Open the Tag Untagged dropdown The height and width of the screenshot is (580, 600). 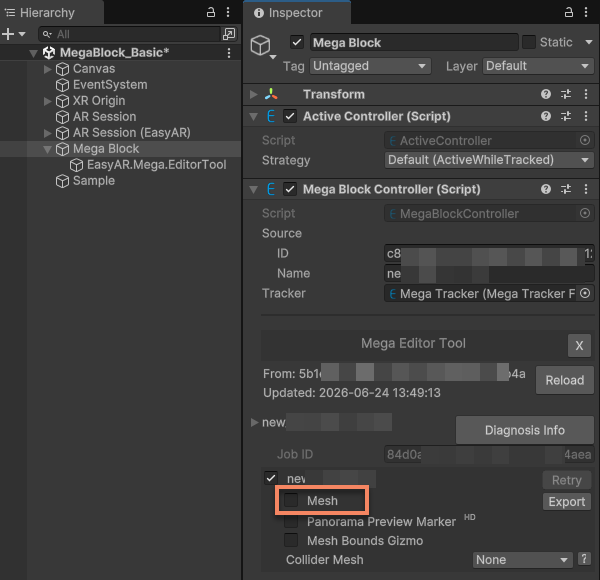(370, 66)
